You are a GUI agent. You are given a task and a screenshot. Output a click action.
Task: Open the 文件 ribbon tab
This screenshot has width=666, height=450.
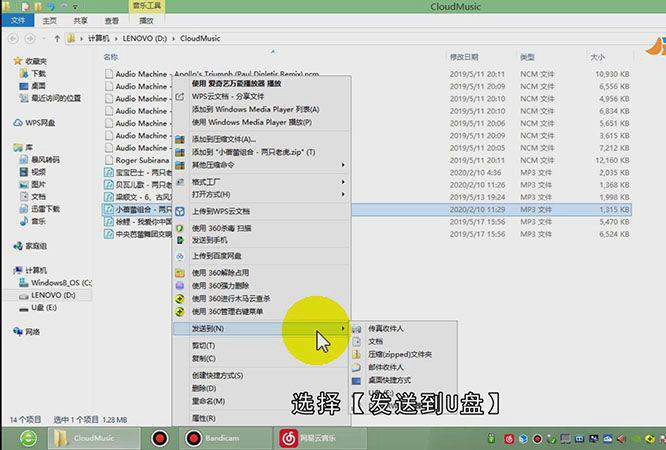click(x=18, y=20)
